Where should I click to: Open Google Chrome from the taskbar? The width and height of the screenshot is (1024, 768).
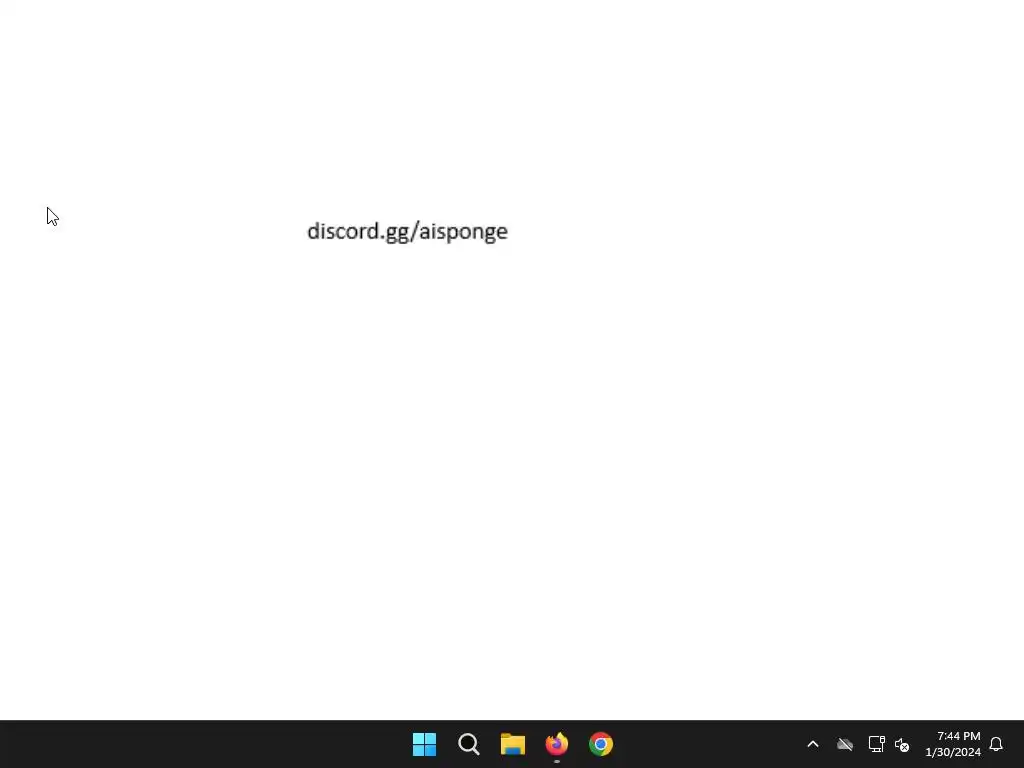[x=601, y=744]
